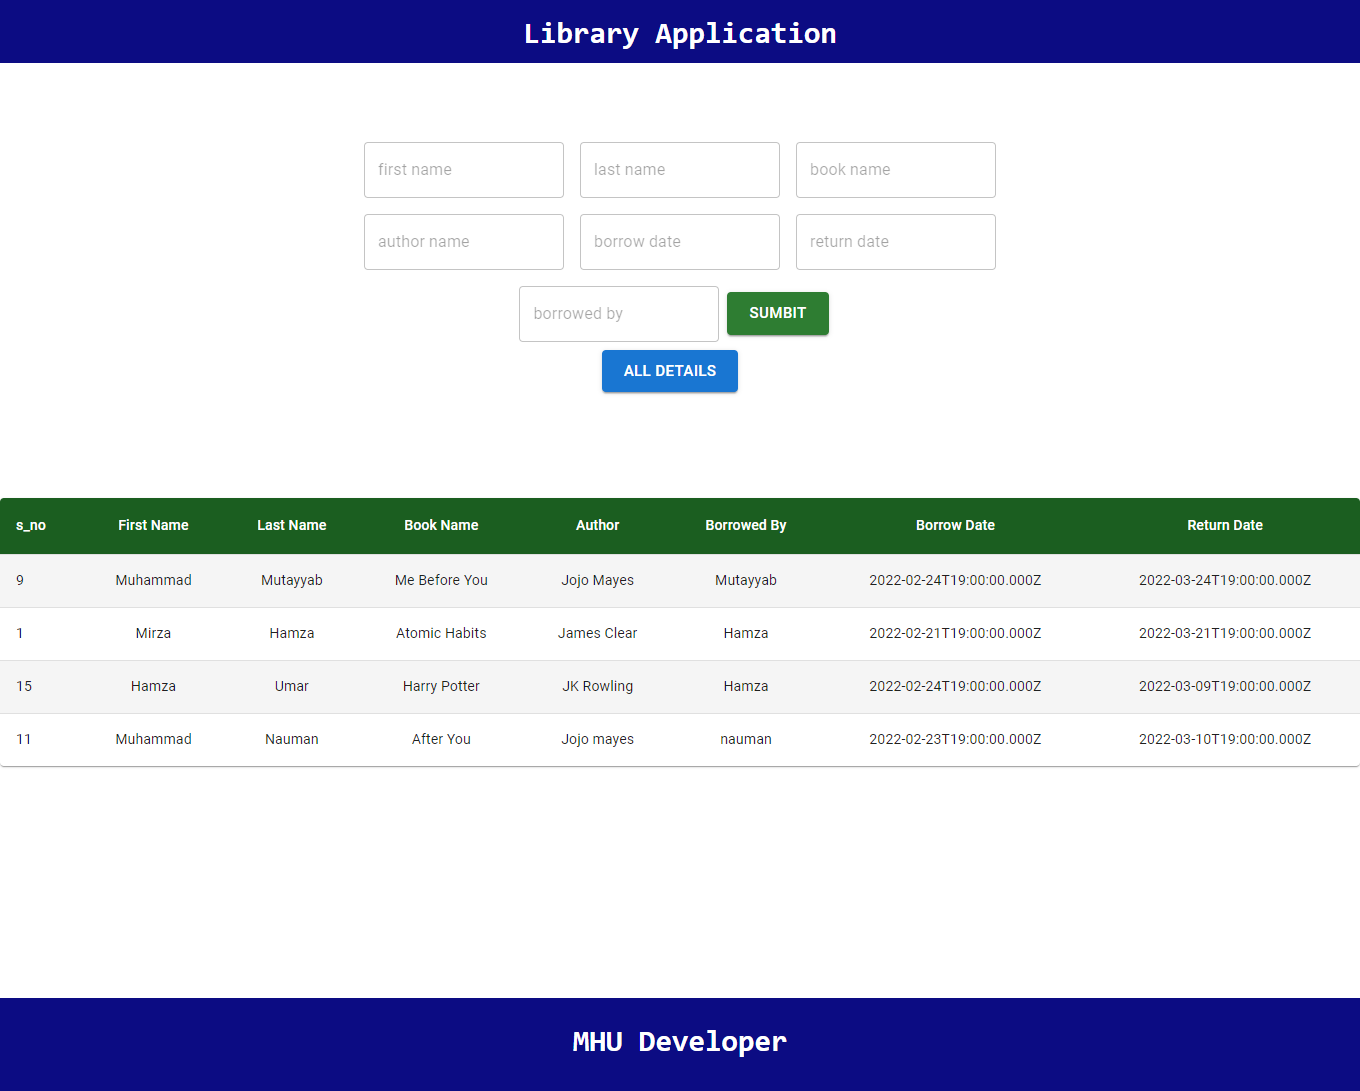Click the MHU Developer footer text

[680, 1042]
